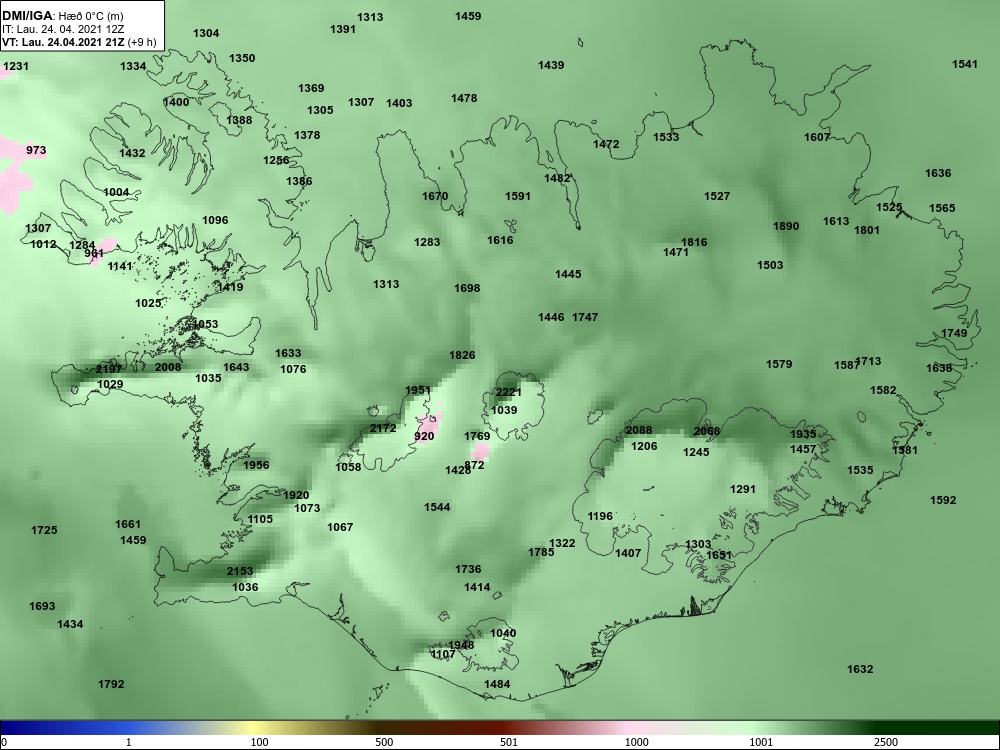Click the map value 2068
This screenshot has height=750, width=1000.
[x=707, y=431]
